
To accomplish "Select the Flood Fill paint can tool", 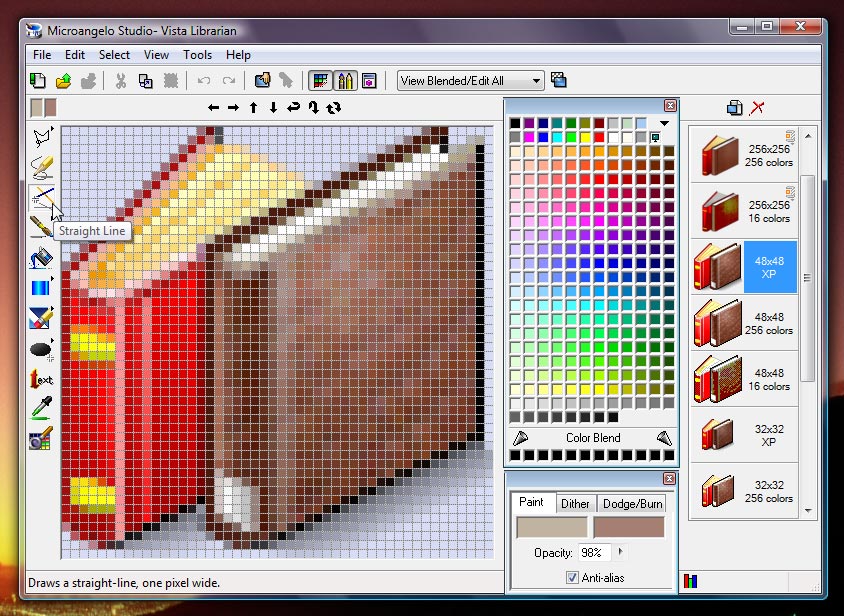I will click(x=40, y=257).
